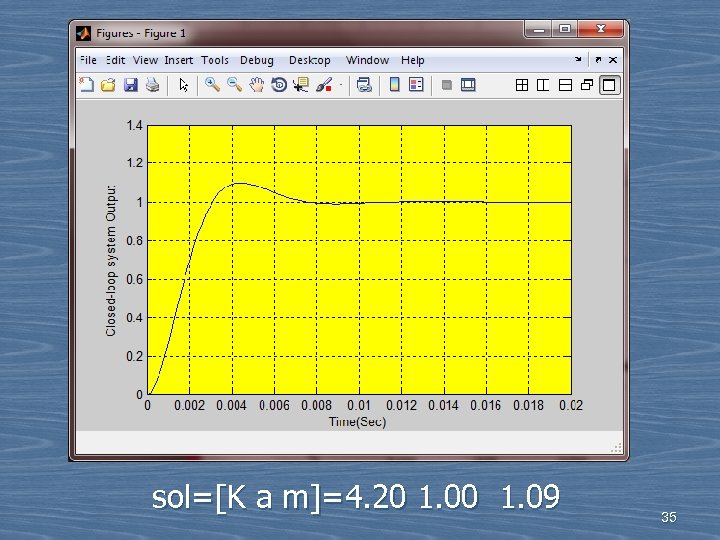This screenshot has height=540, width=720.
Task: Open the Edit menu
Action: [116, 60]
